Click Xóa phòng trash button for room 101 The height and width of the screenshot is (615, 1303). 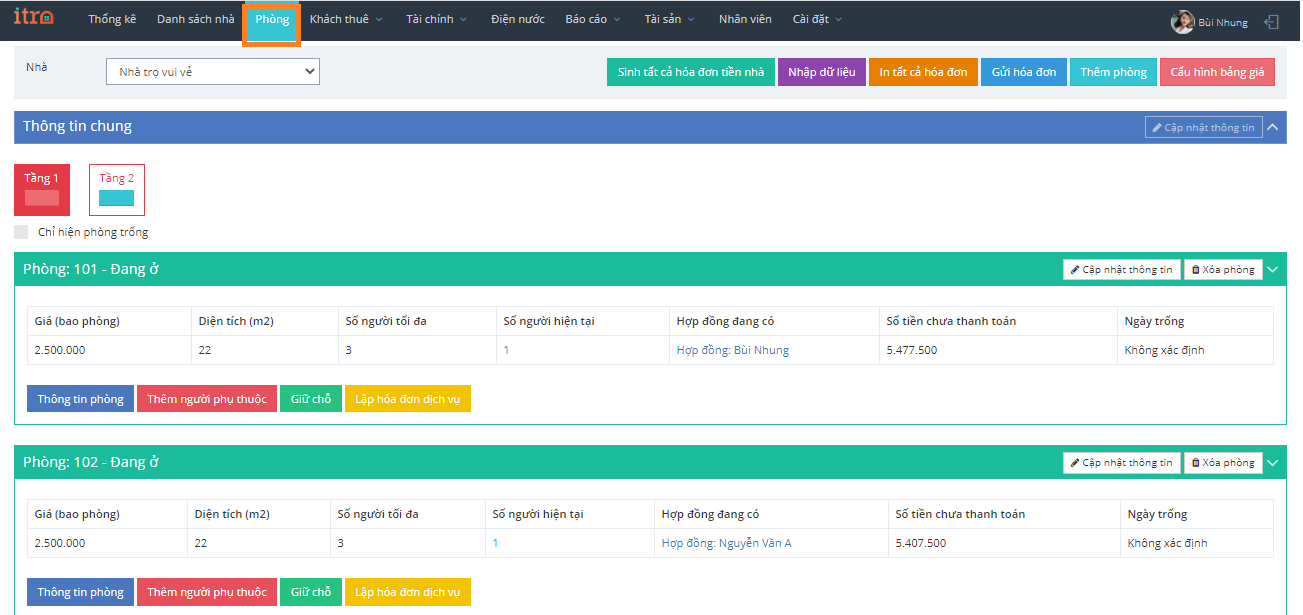[1222, 269]
